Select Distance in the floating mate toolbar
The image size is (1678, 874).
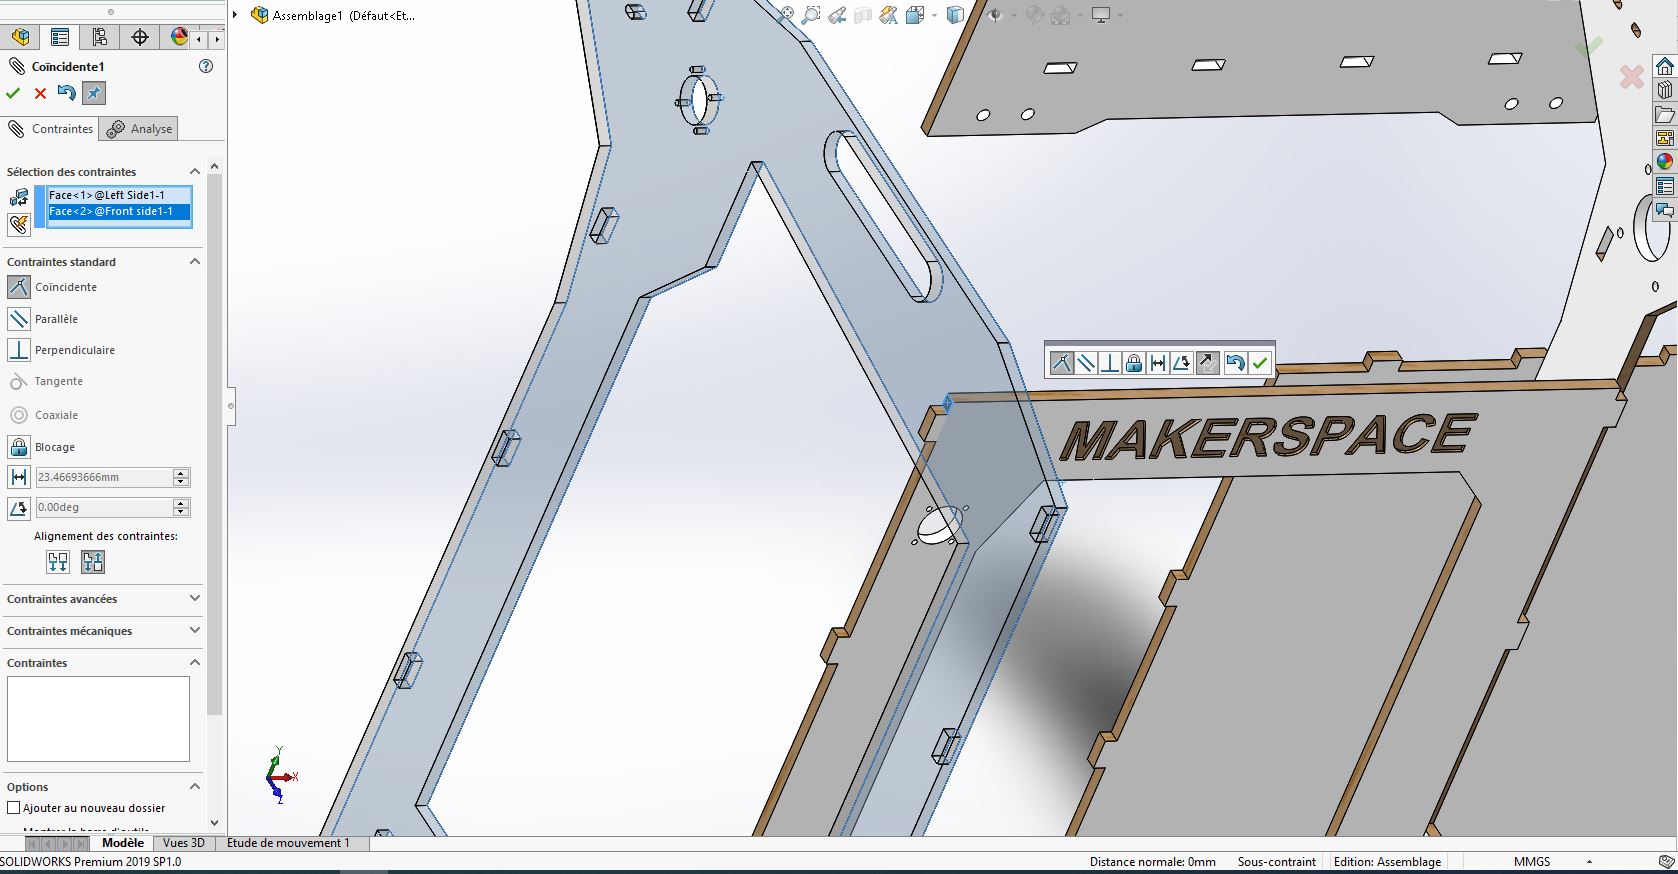click(x=1158, y=363)
